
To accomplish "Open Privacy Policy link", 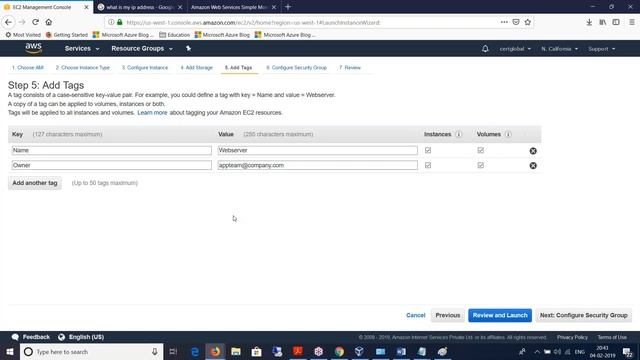I will 572,337.
